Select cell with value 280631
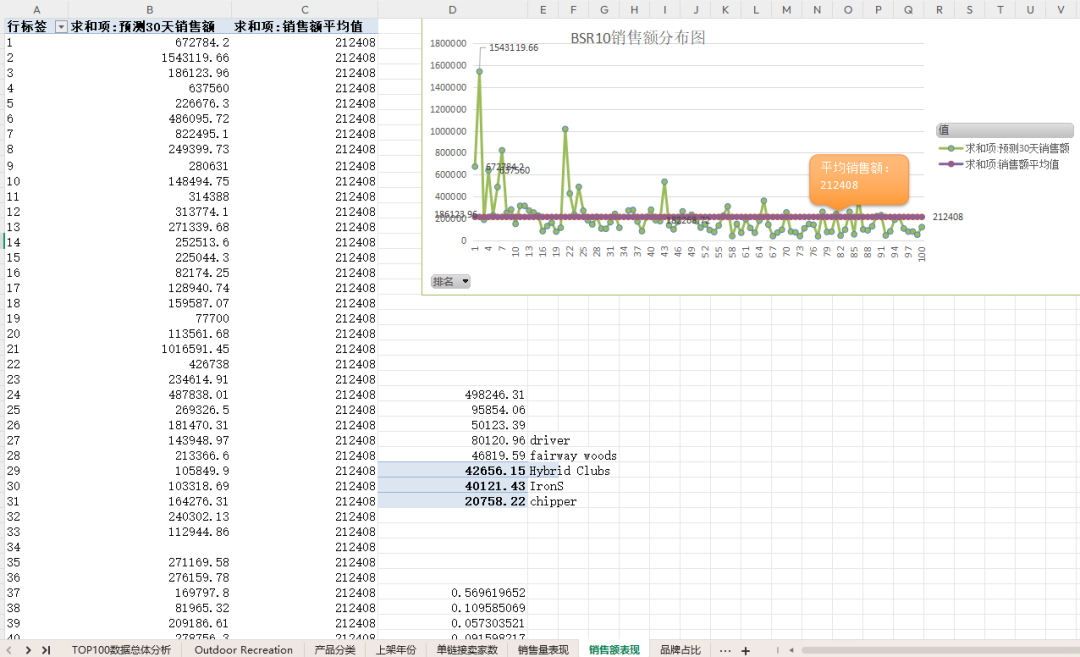 [x=150, y=165]
